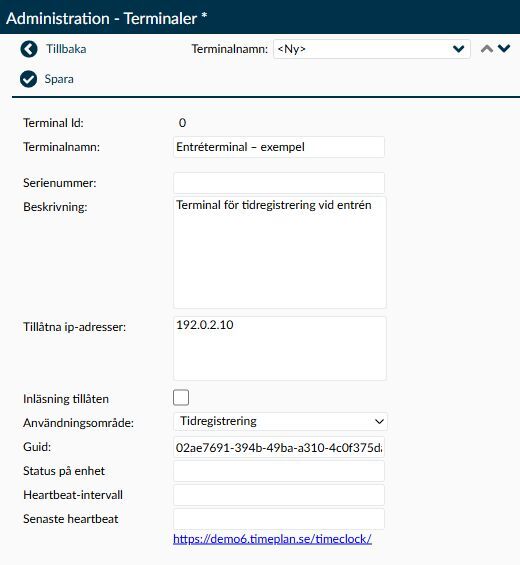Click the Terminal Id value 0

pos(182,123)
